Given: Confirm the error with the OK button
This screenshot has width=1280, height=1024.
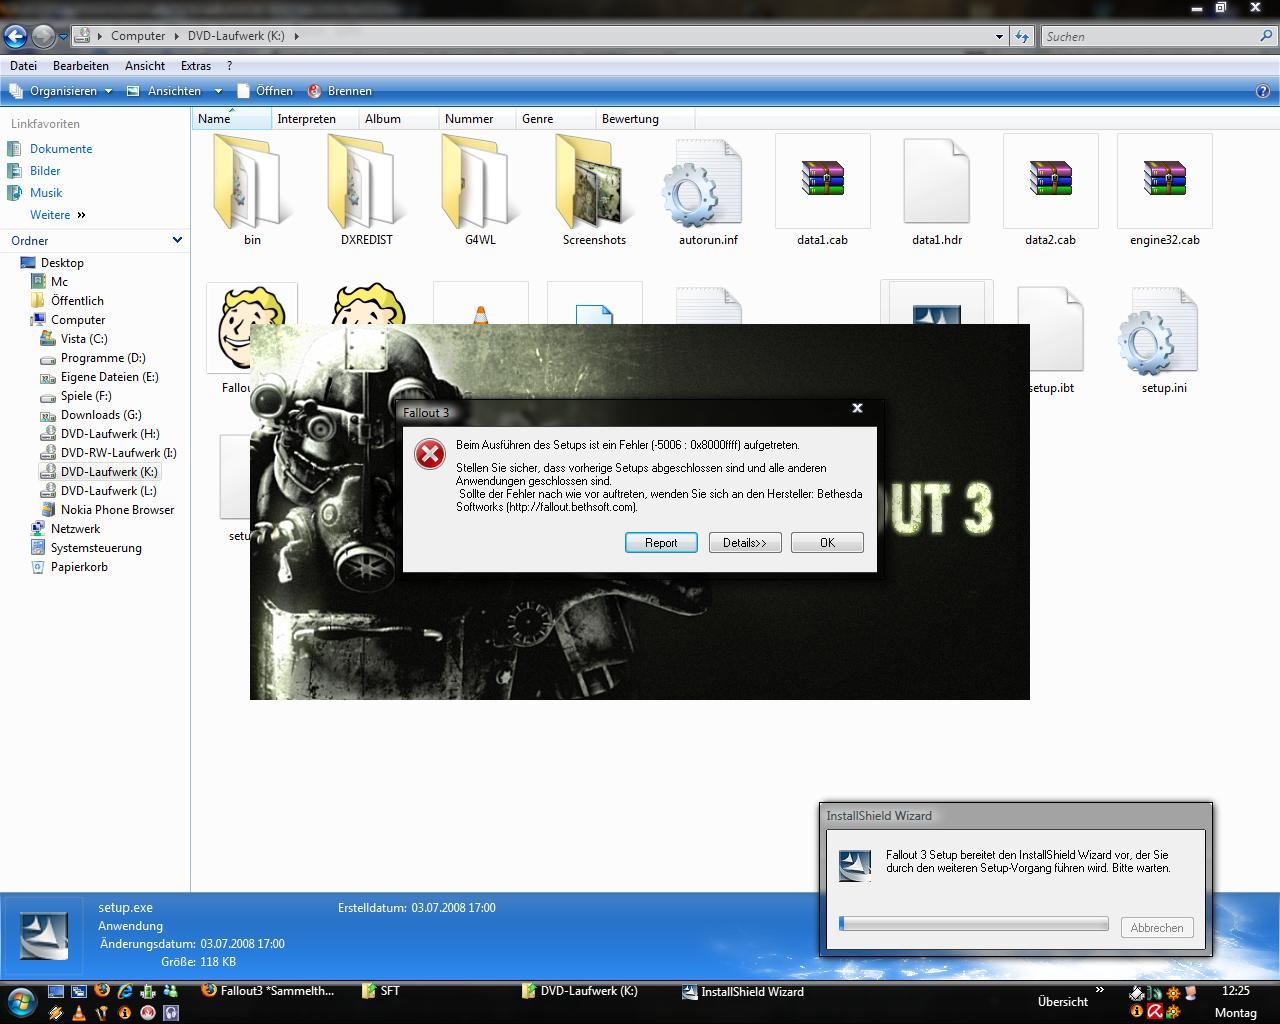Looking at the screenshot, I should coord(827,543).
